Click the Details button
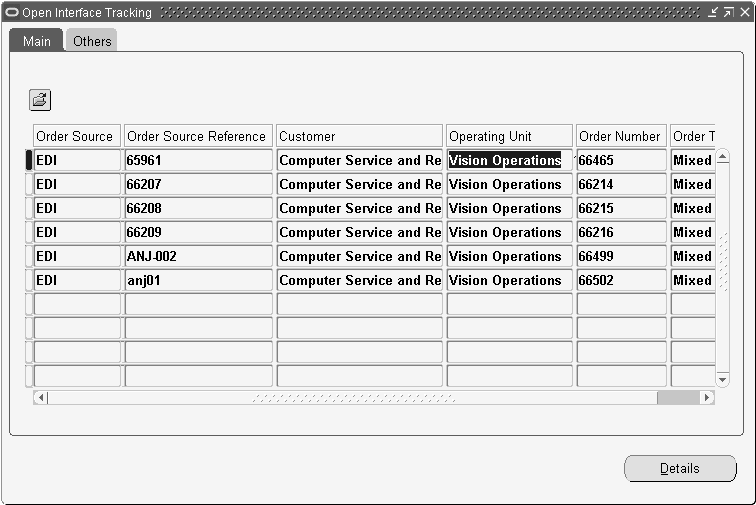 pos(680,468)
